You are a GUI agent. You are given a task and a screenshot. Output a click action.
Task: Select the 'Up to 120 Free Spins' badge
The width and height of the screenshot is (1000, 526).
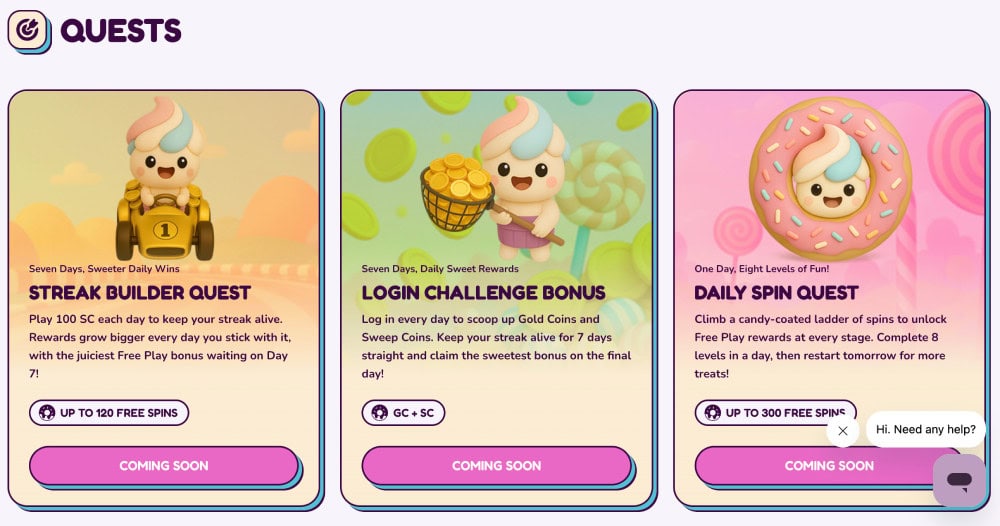pyautogui.click(x=109, y=412)
